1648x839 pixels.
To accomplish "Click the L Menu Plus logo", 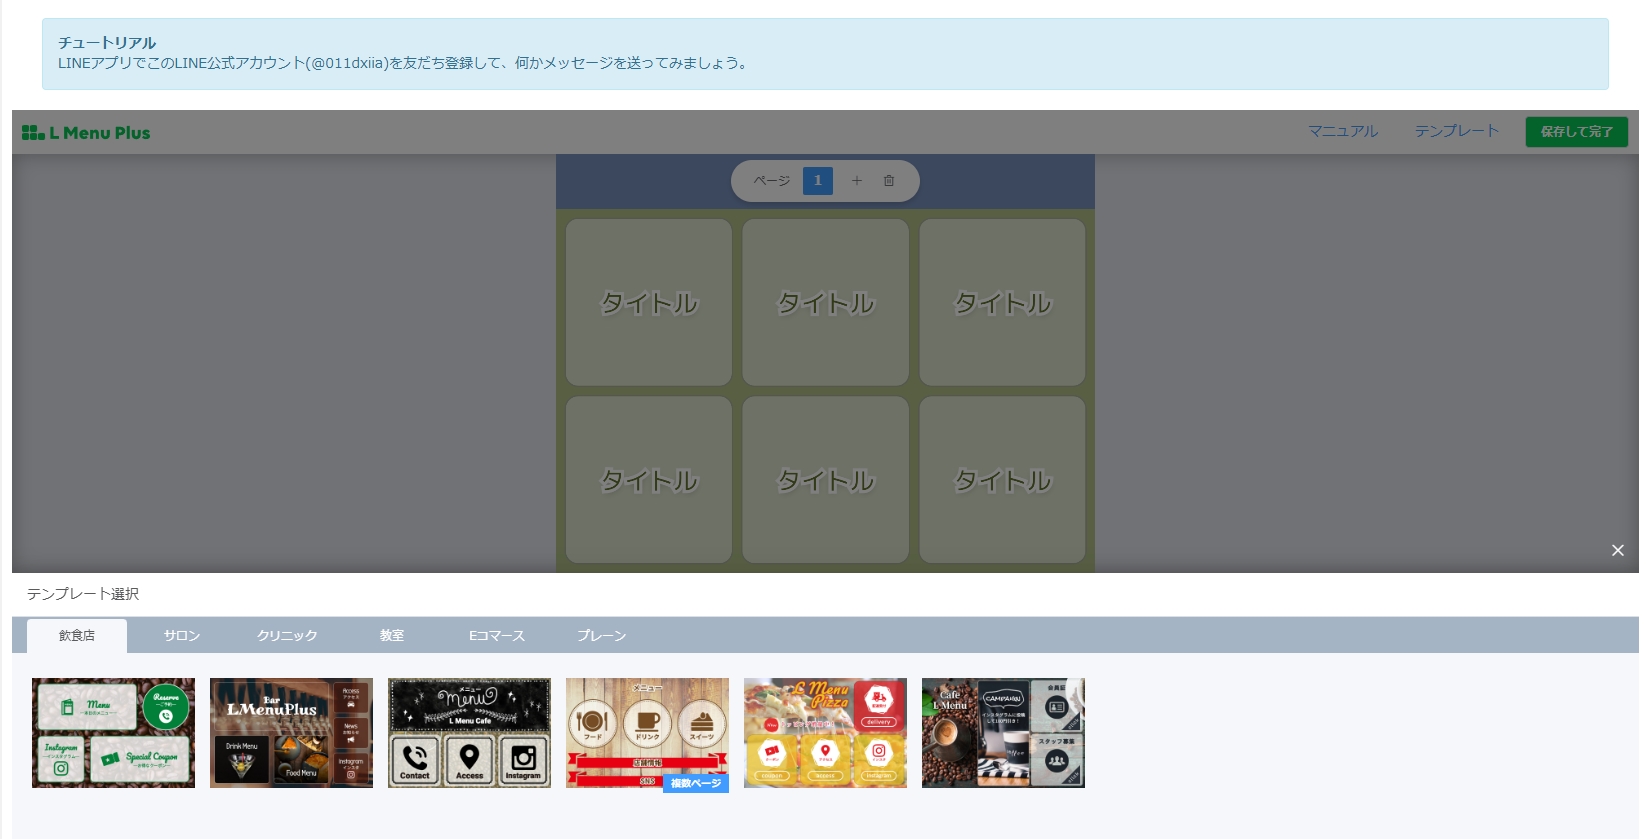I will pyautogui.click(x=86, y=133).
